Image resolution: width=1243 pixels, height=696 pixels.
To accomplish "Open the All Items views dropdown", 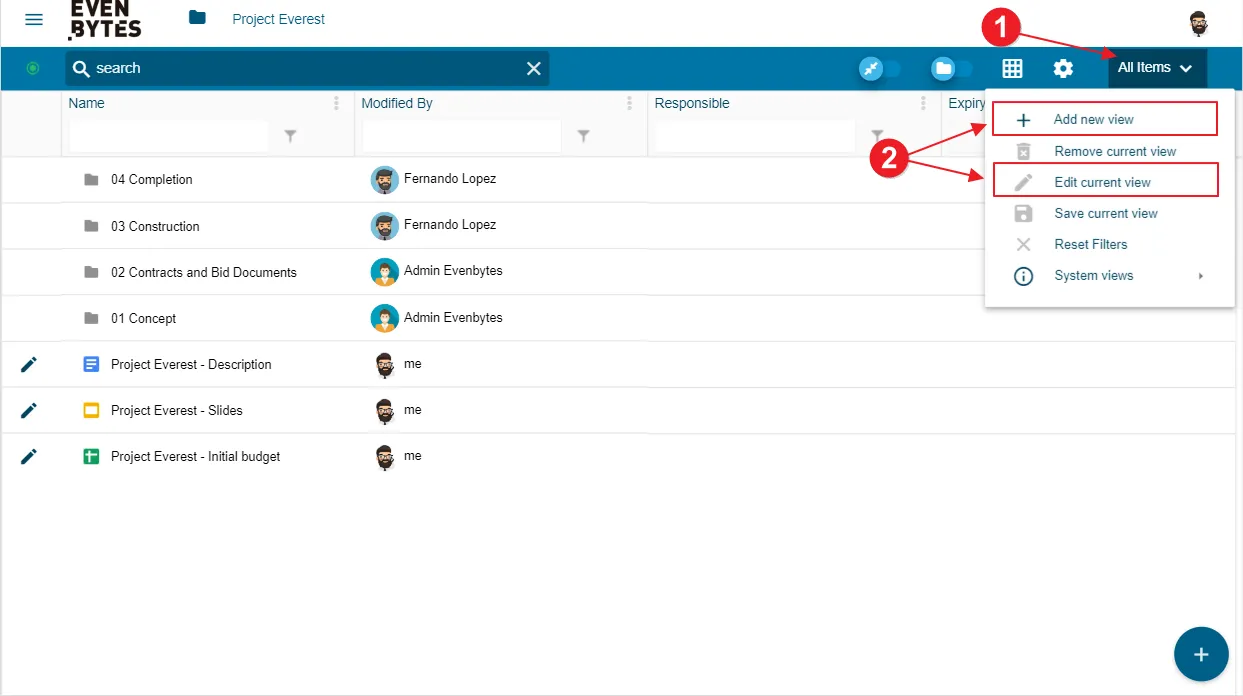I will pos(1156,68).
